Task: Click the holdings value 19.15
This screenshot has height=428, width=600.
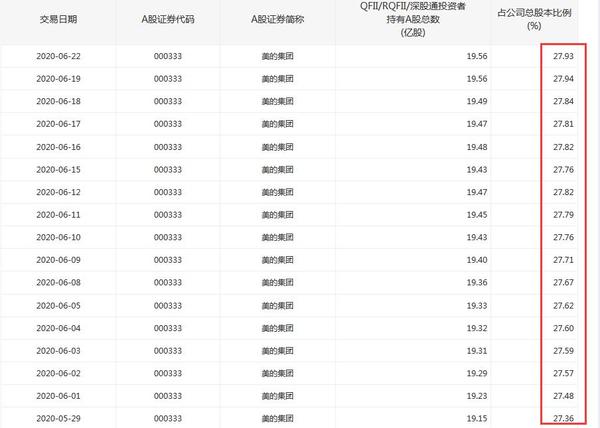Action: [x=477, y=418]
